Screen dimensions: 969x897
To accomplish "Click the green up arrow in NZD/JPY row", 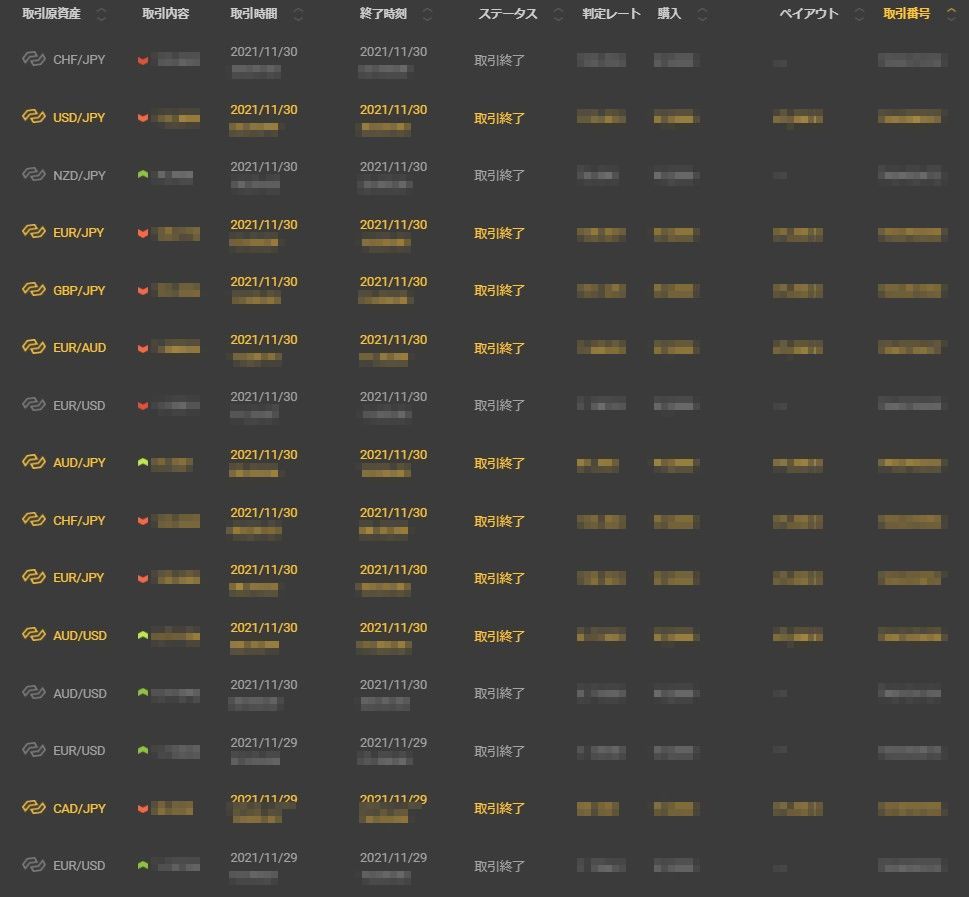I will click(143, 175).
